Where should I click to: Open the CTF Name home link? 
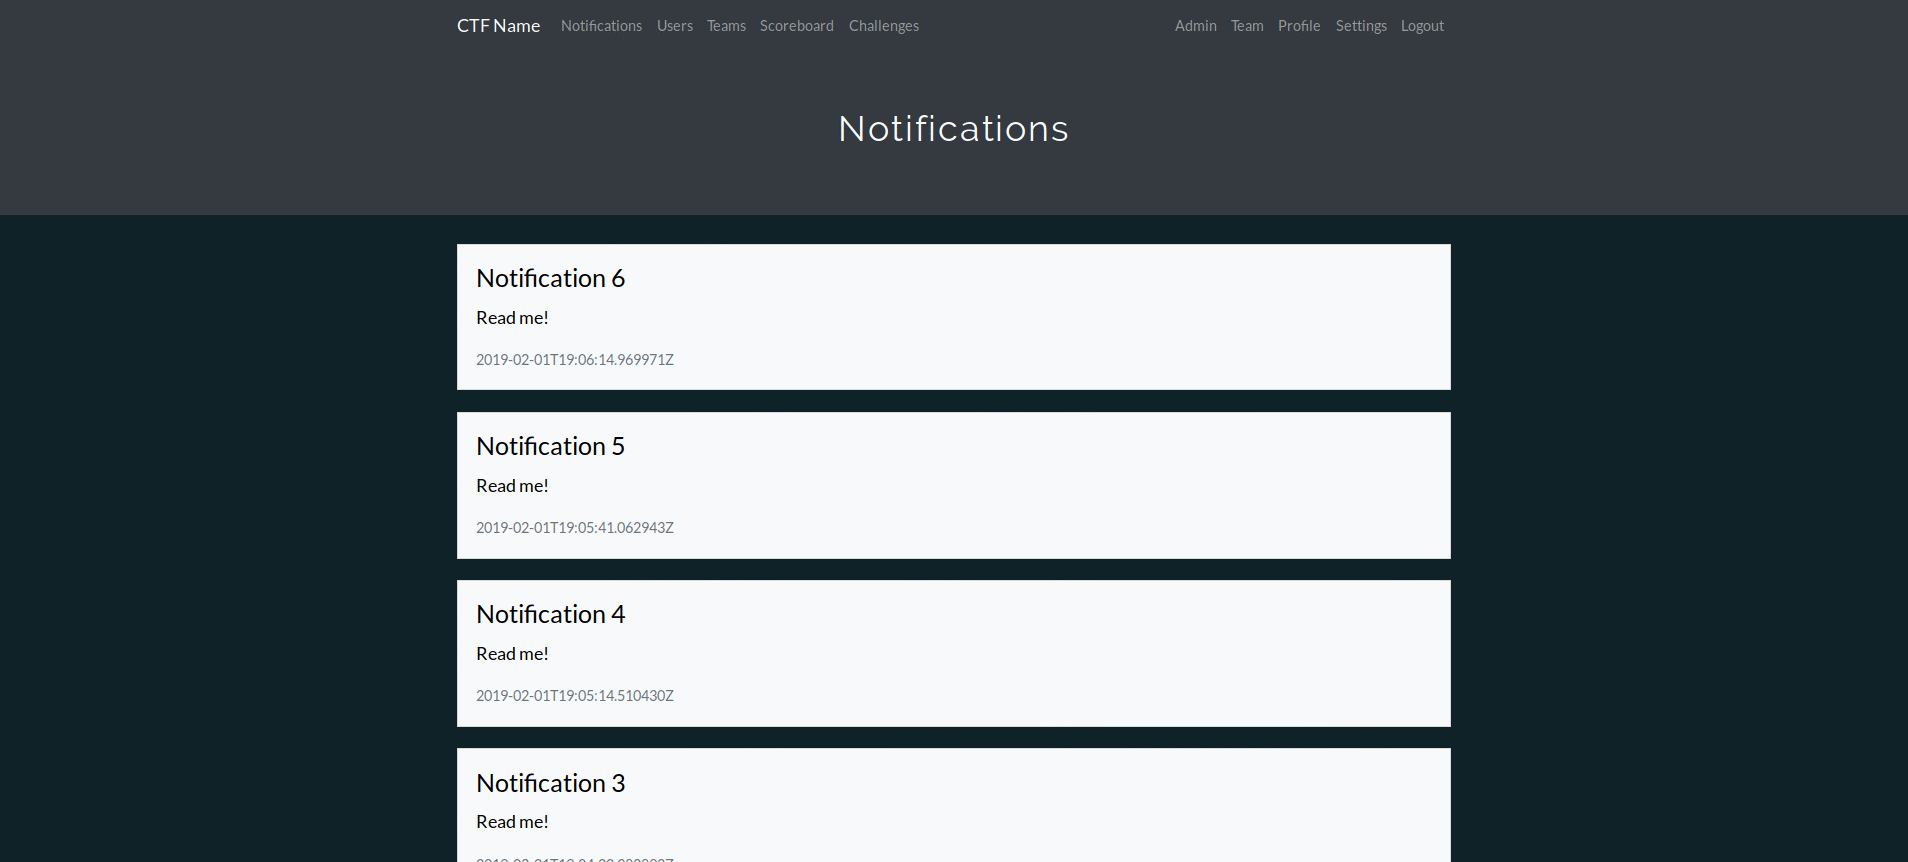(x=498, y=26)
